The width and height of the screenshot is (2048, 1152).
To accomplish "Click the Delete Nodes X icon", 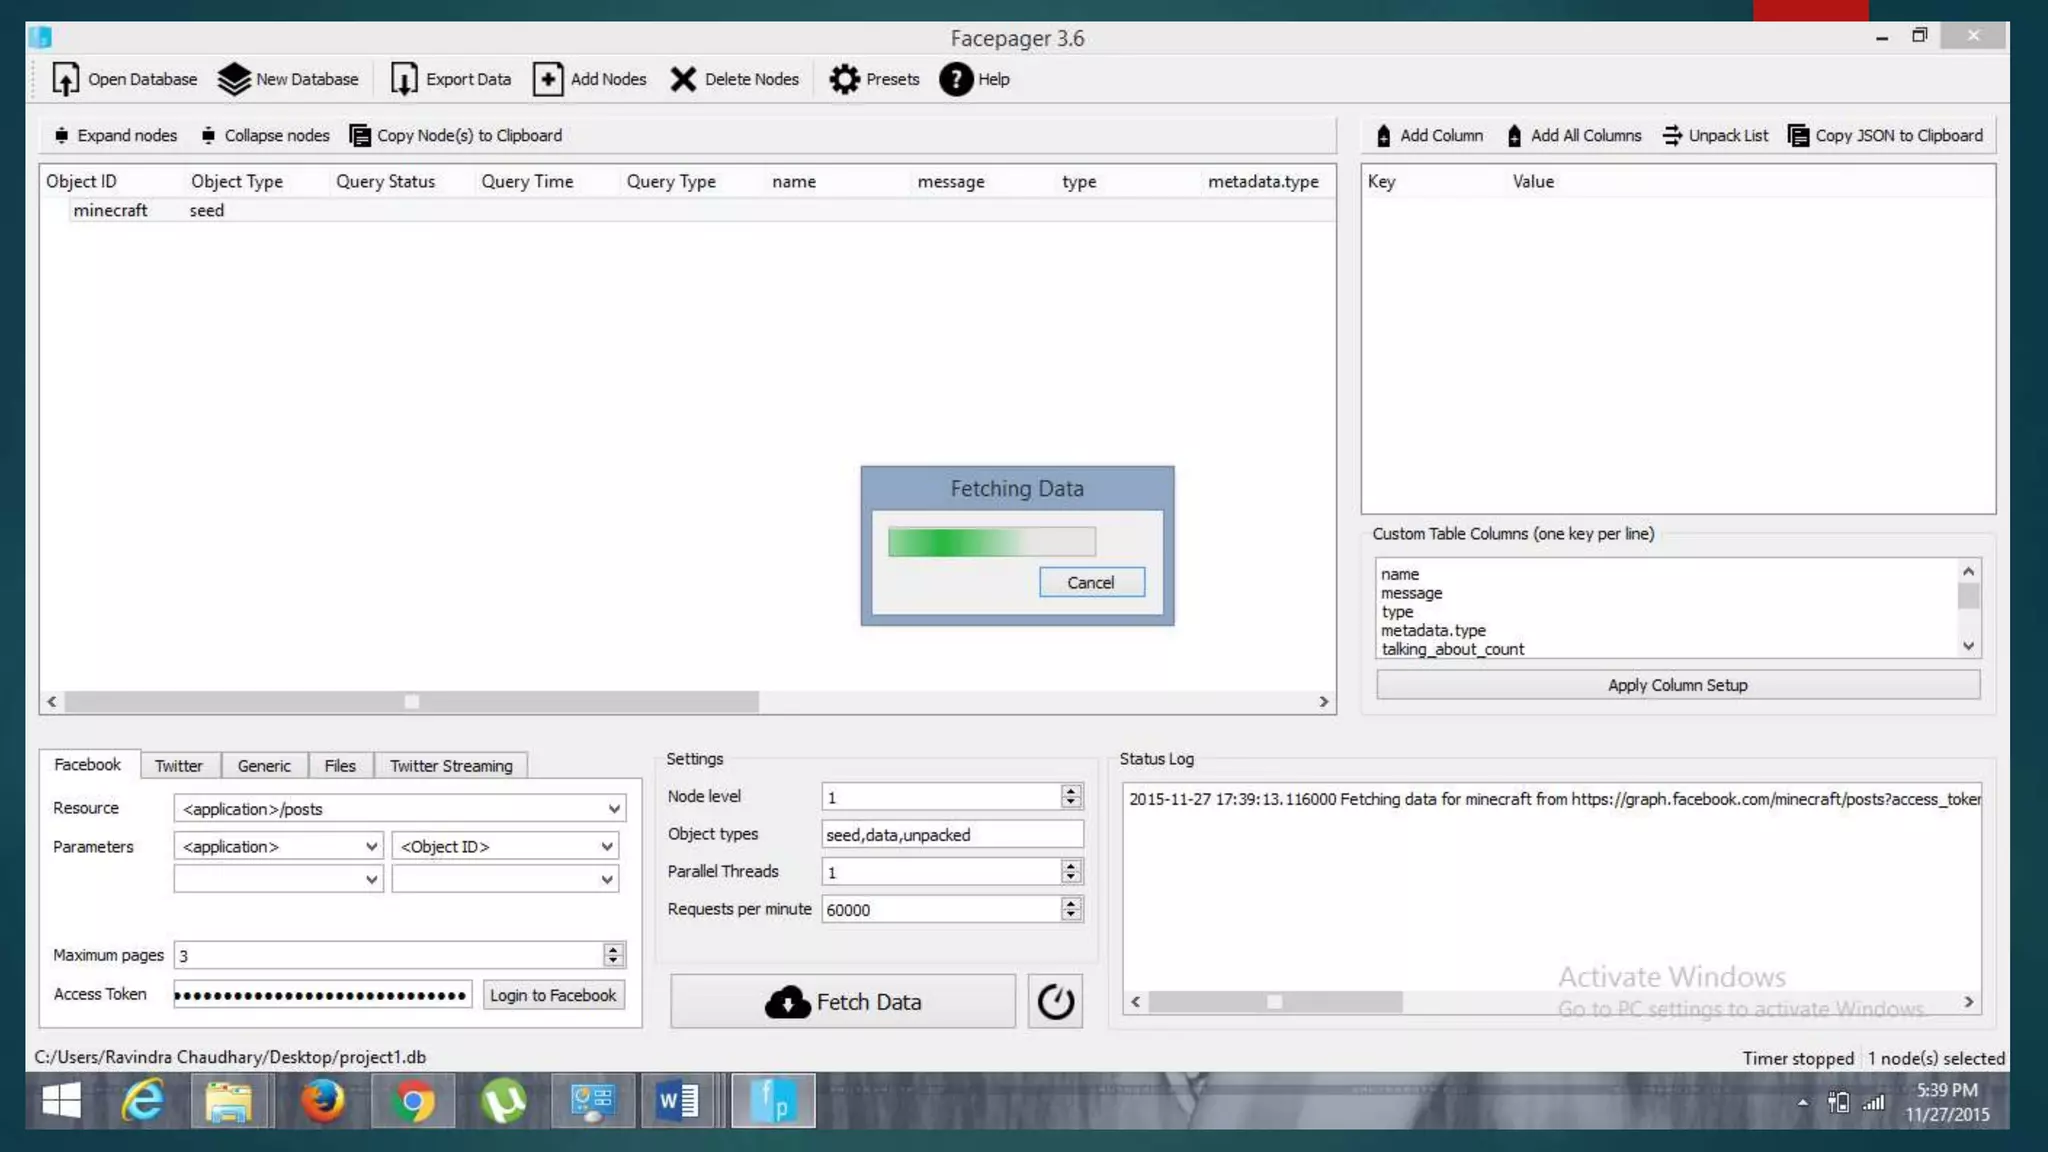I will point(683,79).
